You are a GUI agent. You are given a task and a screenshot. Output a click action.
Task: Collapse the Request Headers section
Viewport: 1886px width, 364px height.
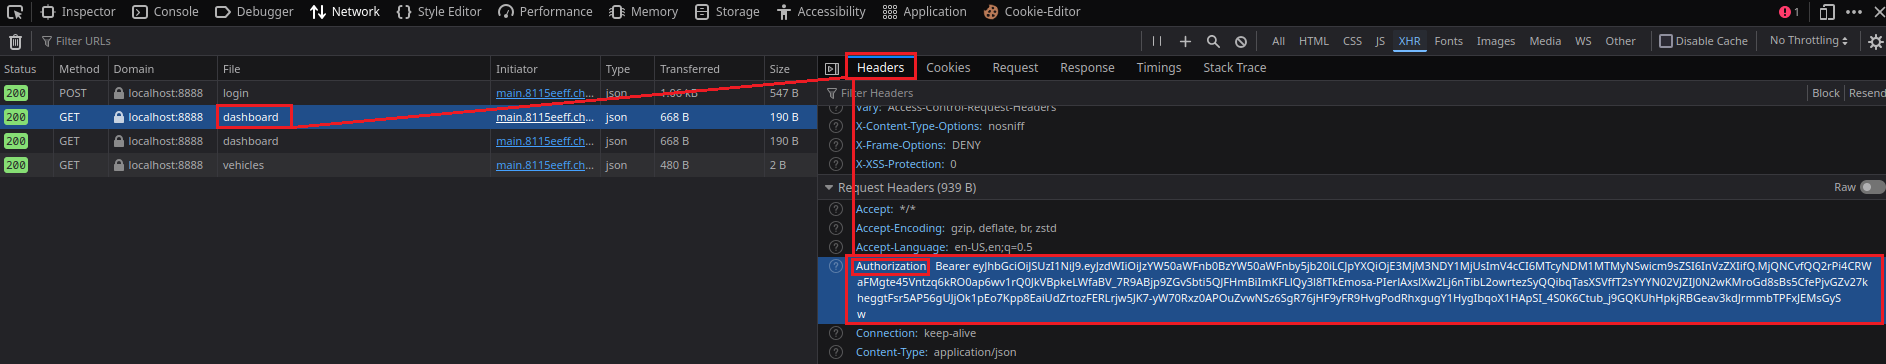(x=828, y=187)
